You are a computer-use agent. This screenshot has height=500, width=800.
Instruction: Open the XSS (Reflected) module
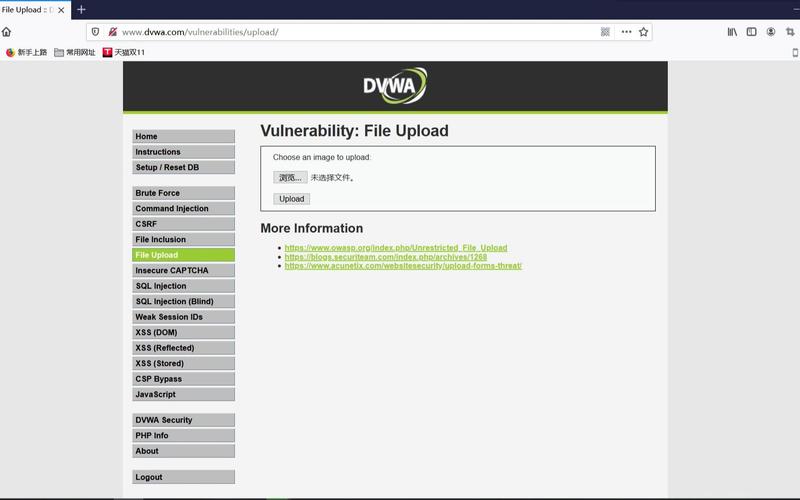coord(184,348)
